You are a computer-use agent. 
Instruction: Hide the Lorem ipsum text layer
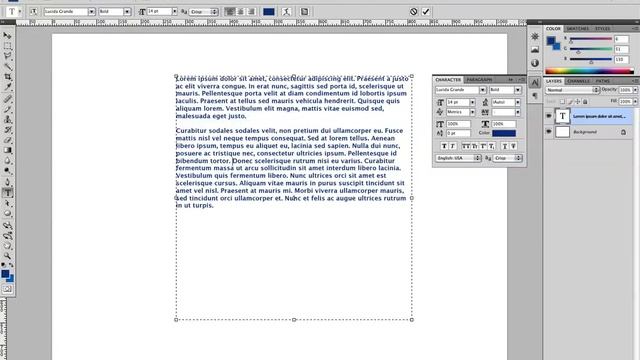549,116
